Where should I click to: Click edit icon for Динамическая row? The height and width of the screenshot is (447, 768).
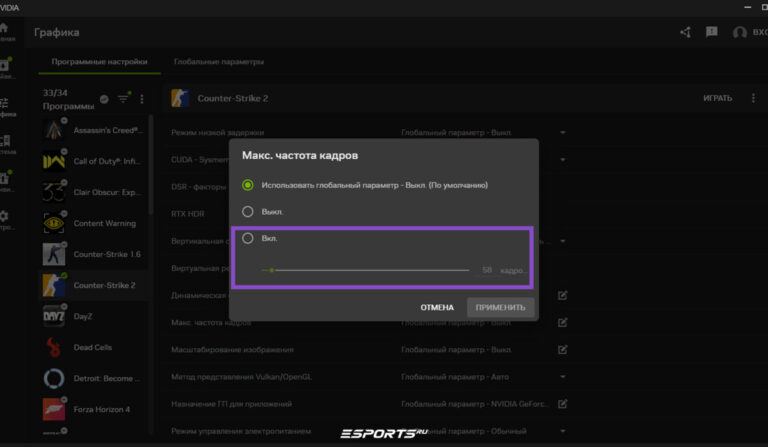click(562, 295)
